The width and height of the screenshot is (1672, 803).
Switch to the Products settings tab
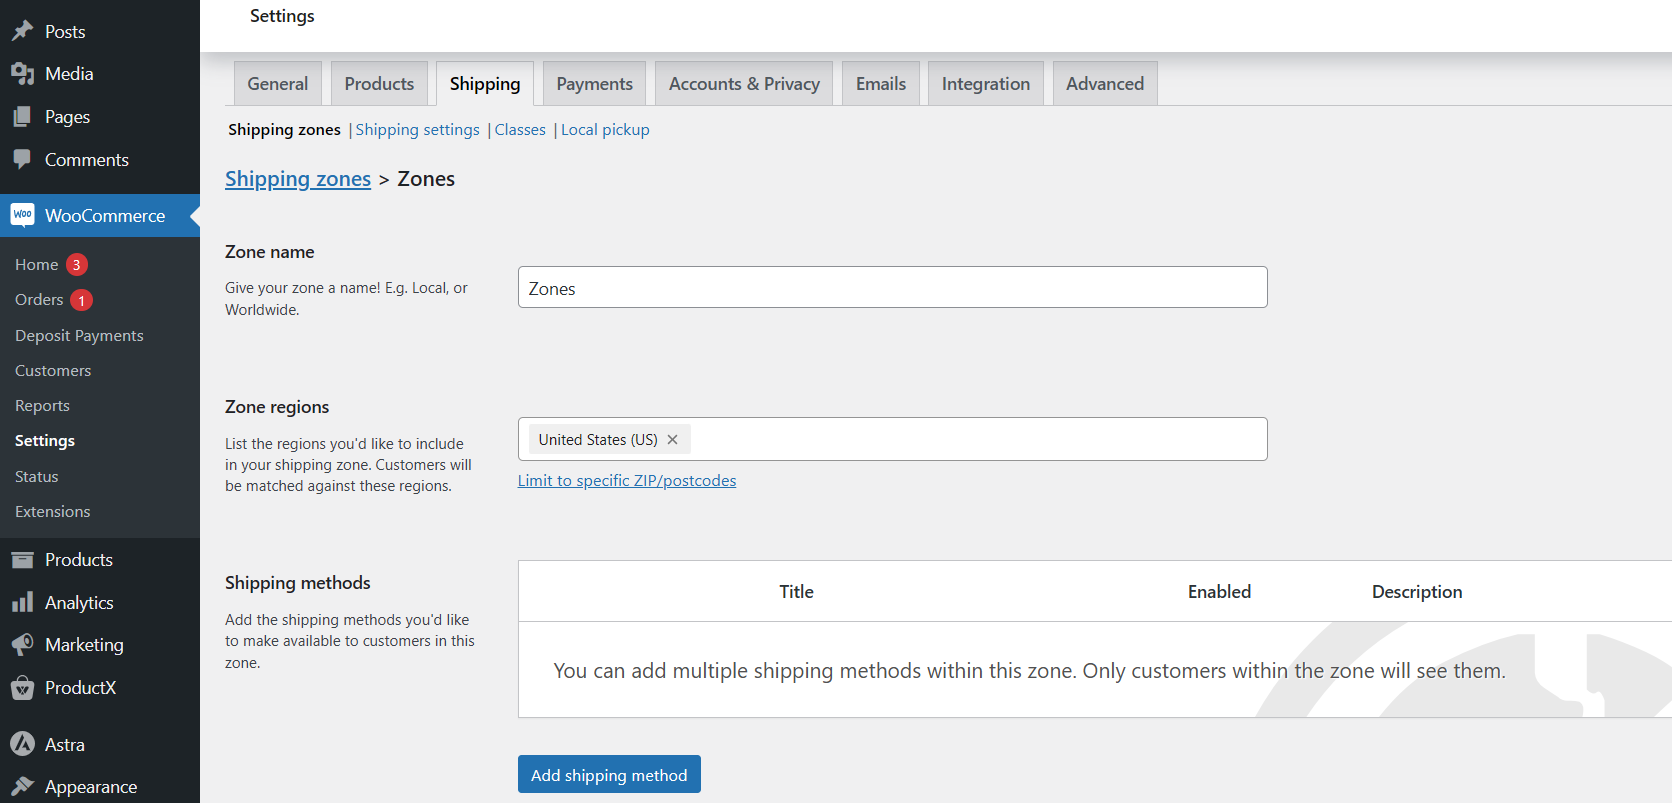pos(379,84)
